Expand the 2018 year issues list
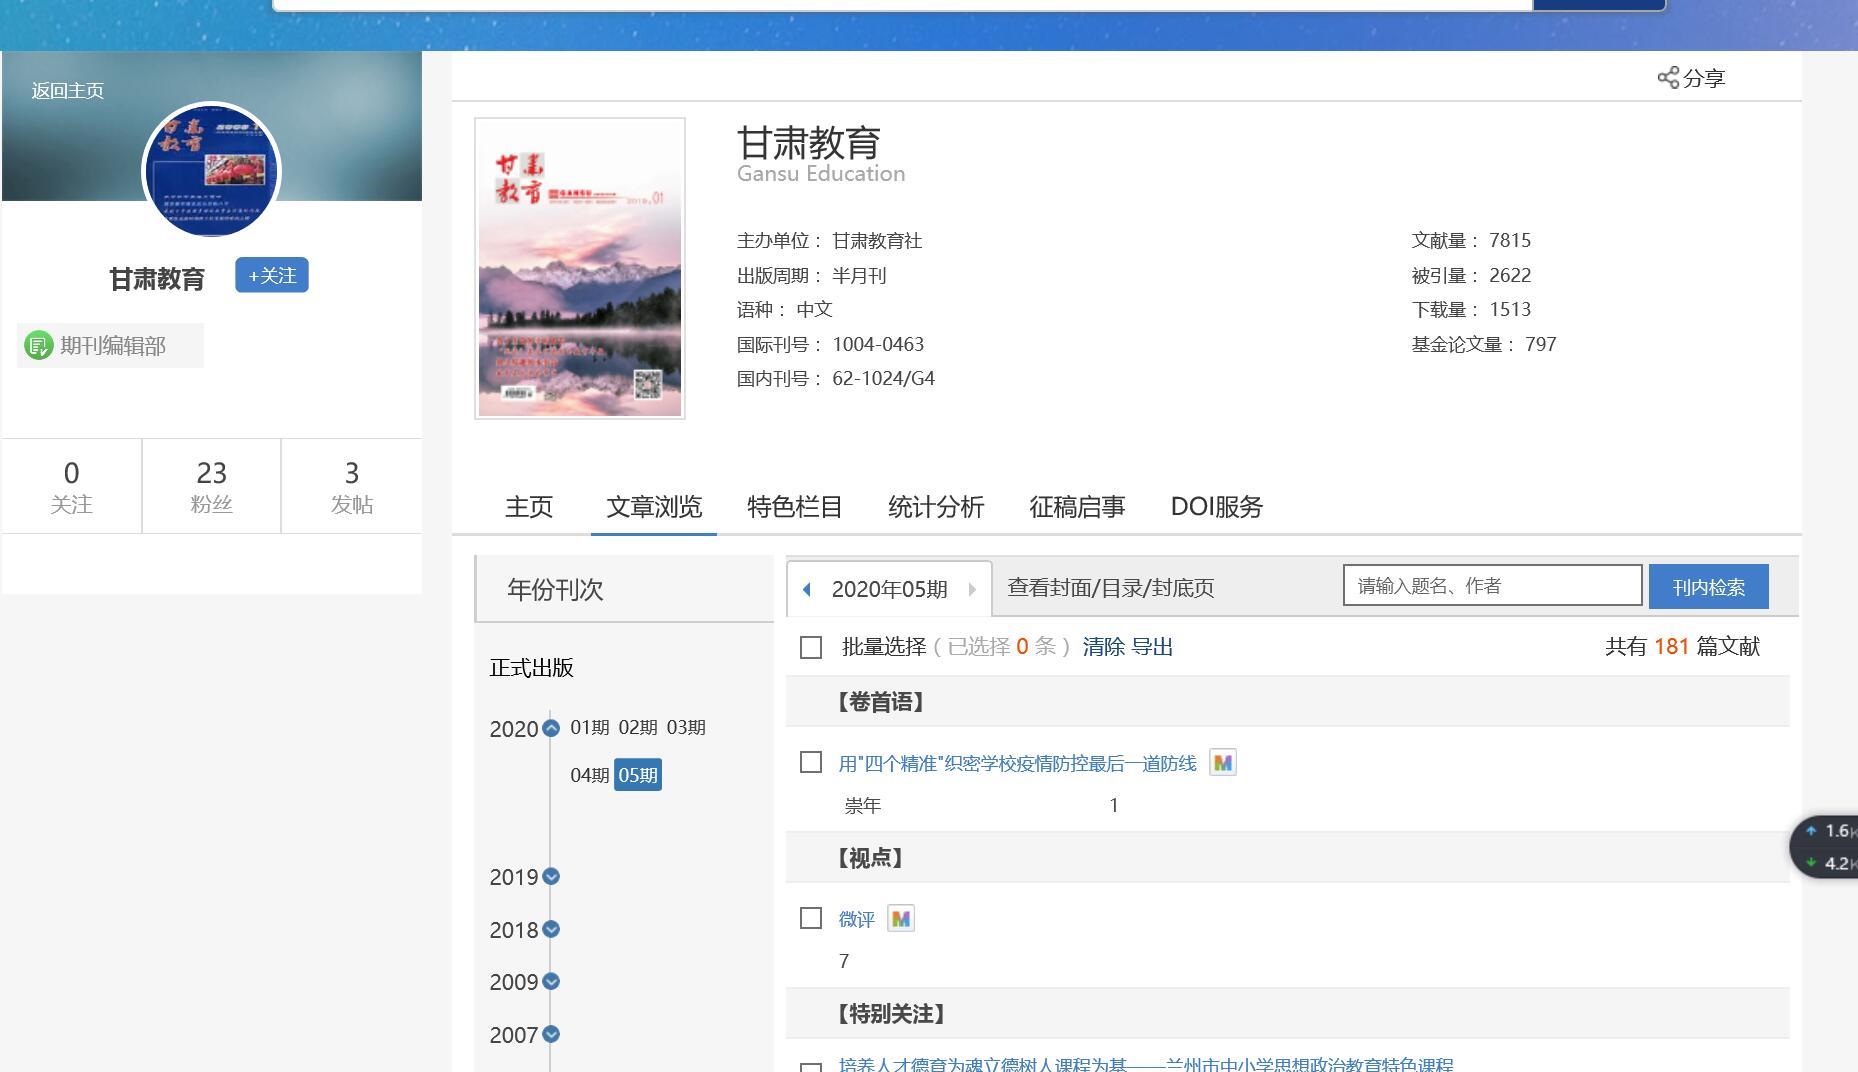This screenshot has height=1072, width=1858. point(550,930)
